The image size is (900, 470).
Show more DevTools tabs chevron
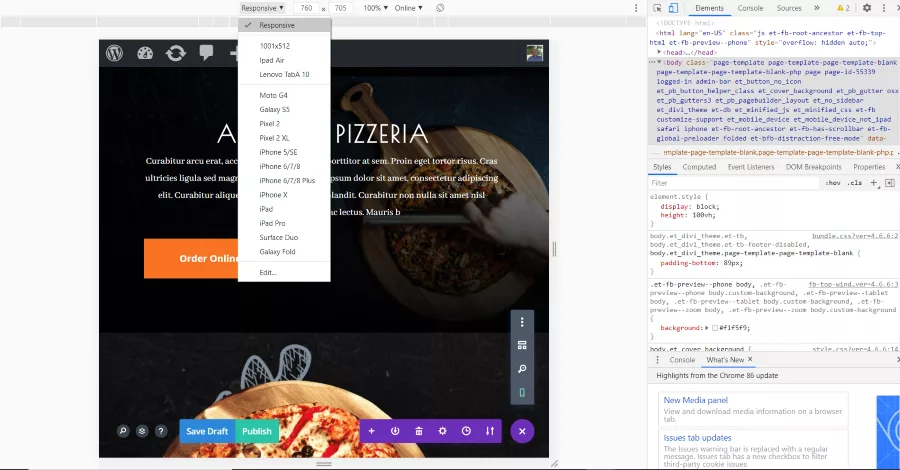817,8
